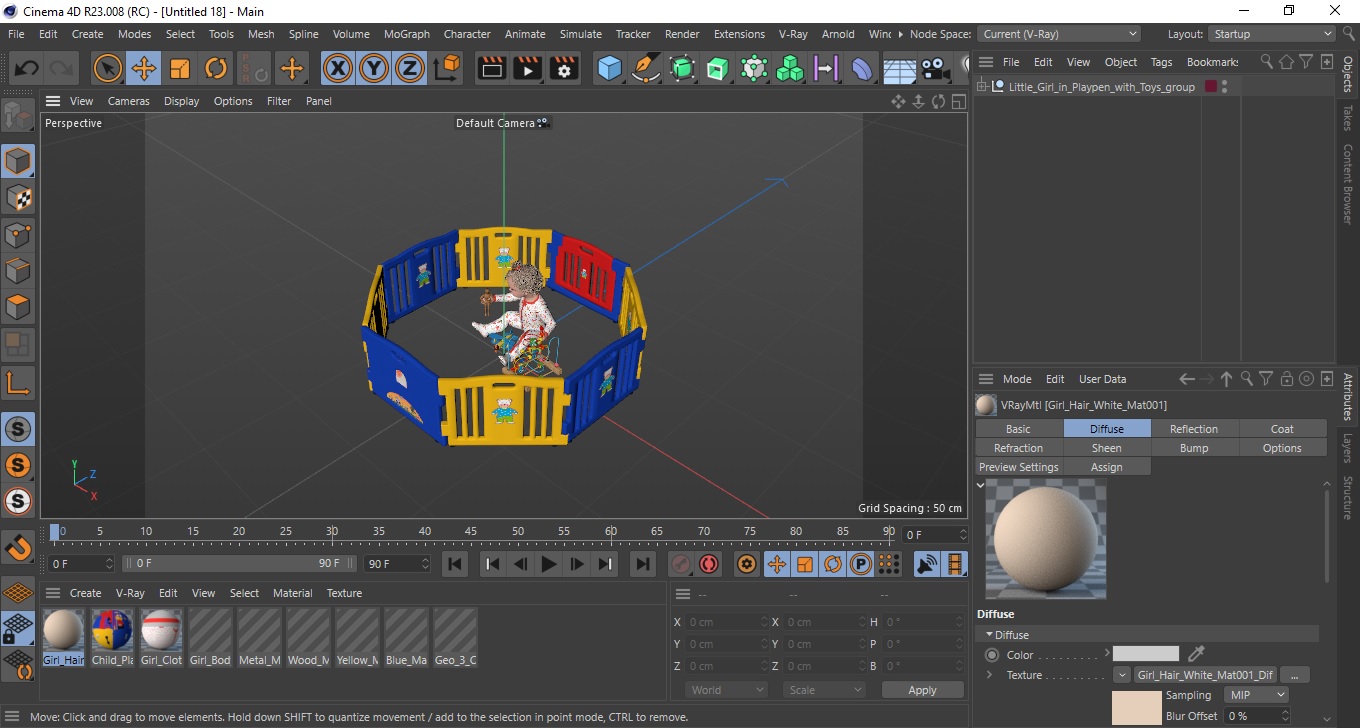Viewport: 1360px width, 728px height.
Task: Toggle Y axis lock
Action: pos(374,69)
